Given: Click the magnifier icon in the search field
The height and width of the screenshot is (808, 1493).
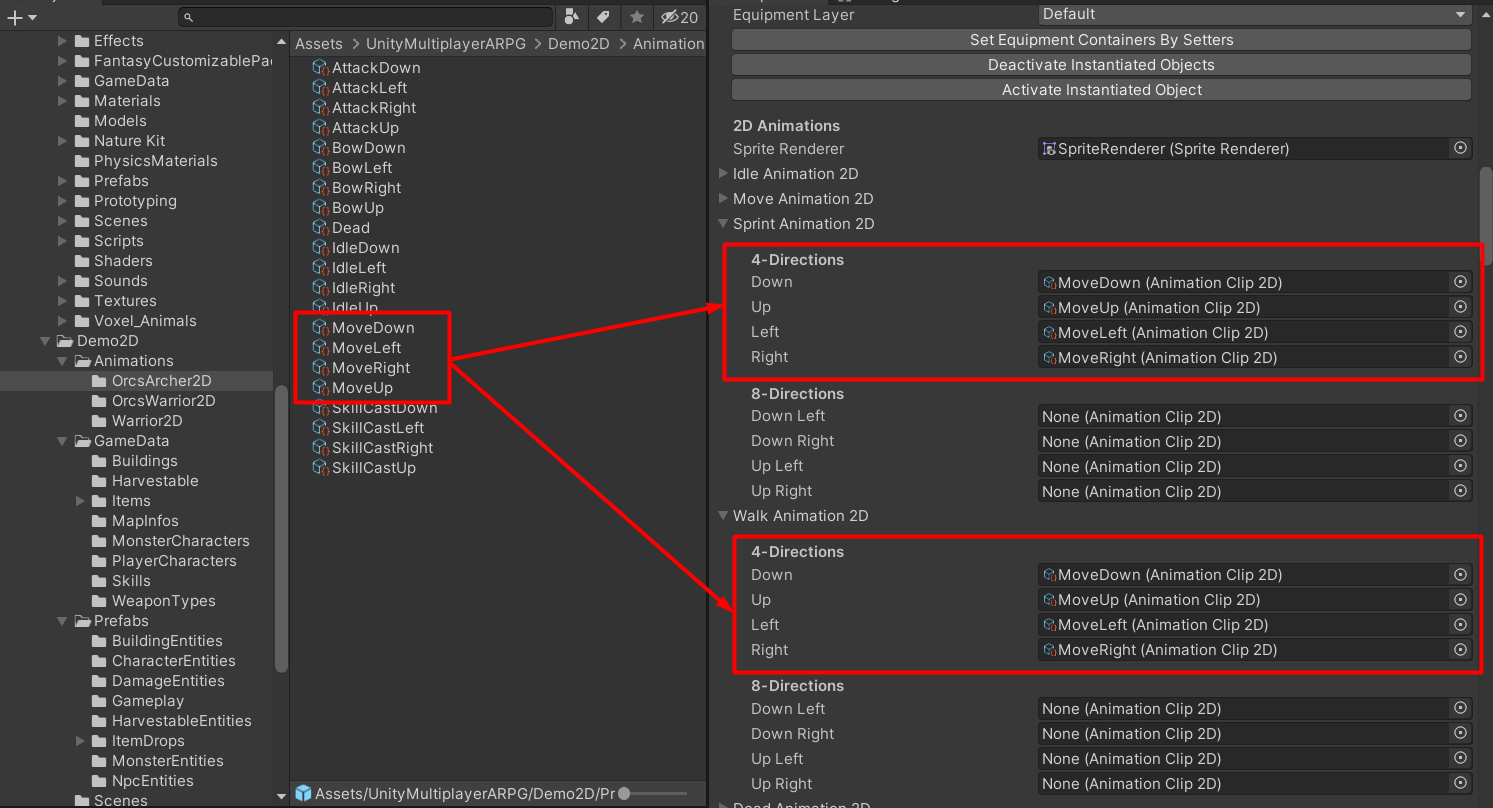Looking at the screenshot, I should pyautogui.click(x=188, y=16).
